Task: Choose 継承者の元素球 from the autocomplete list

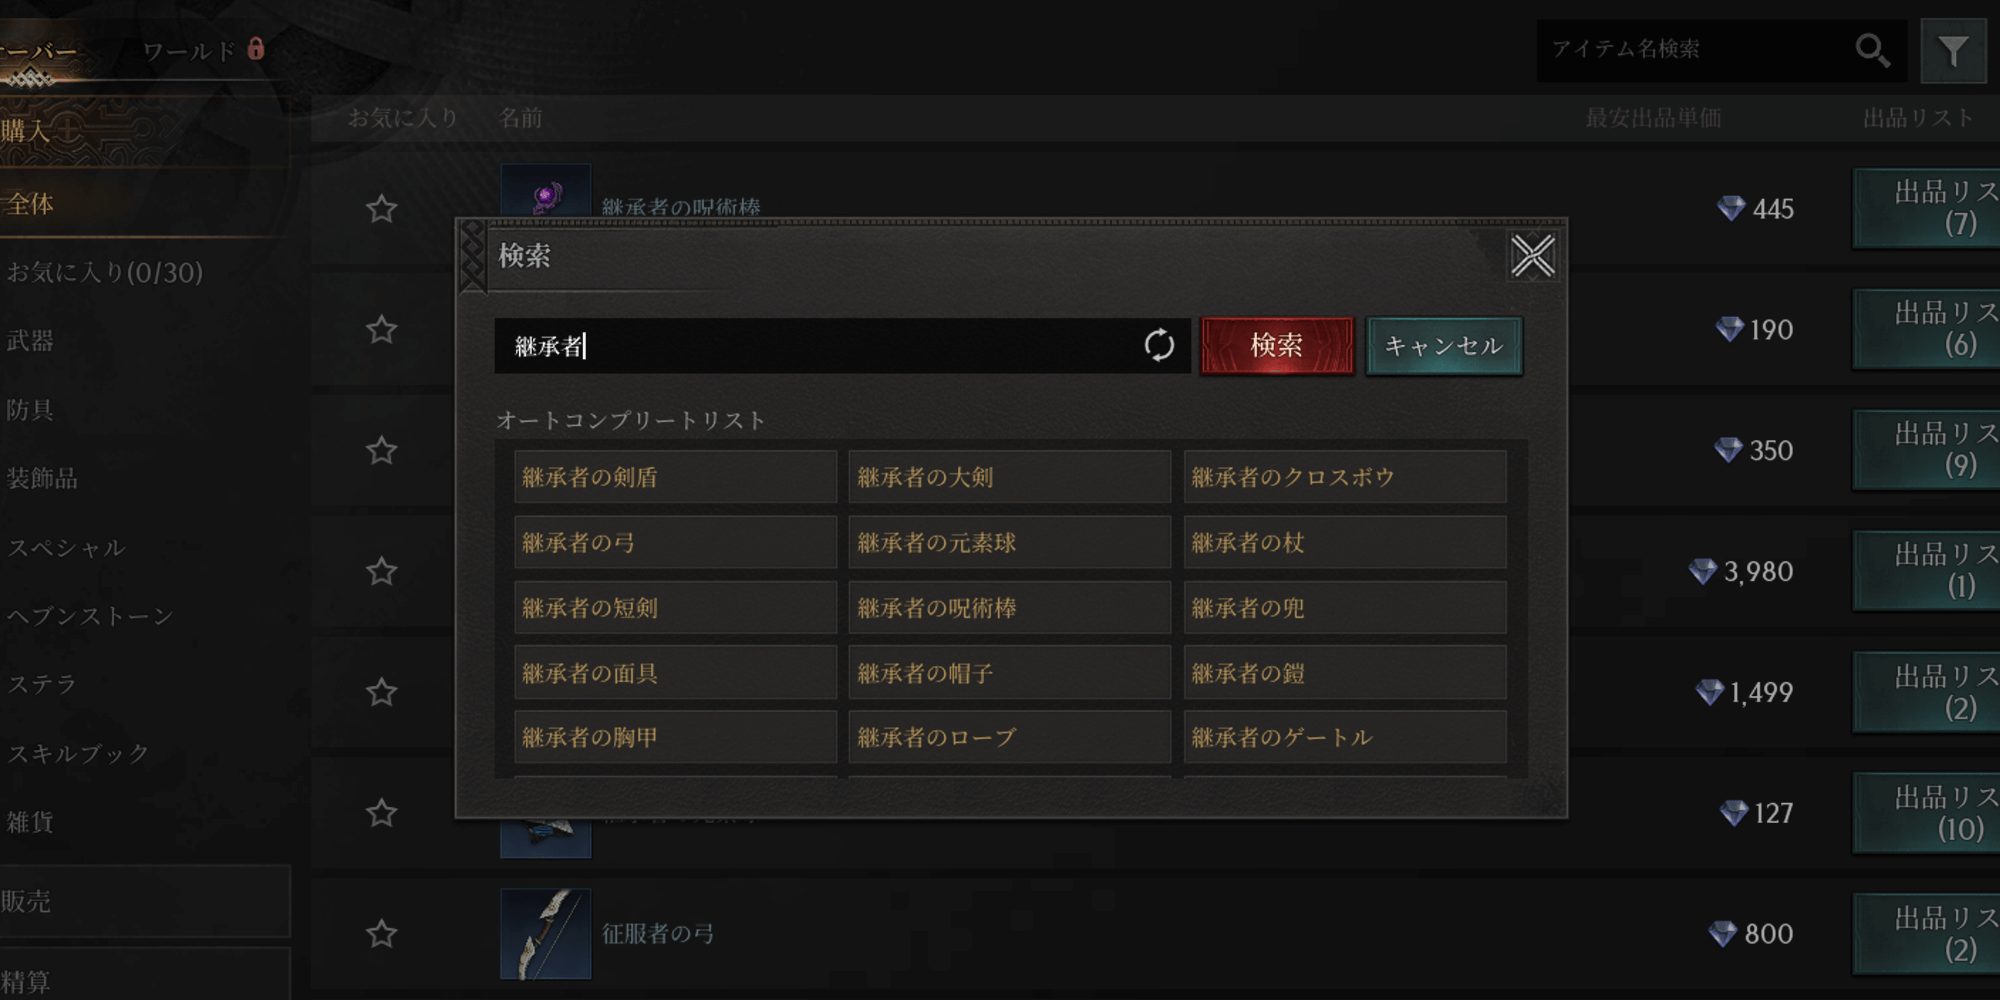Action: (x=1009, y=543)
